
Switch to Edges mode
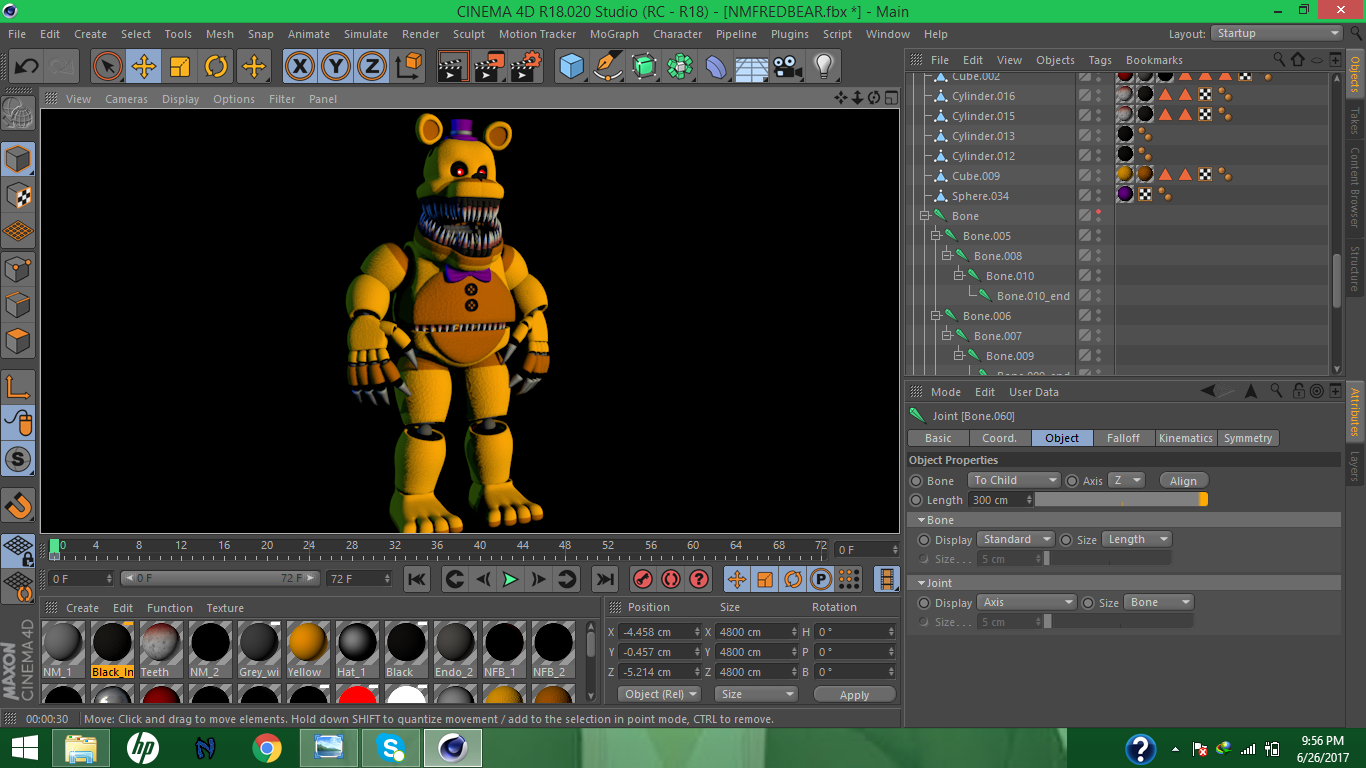(18, 305)
